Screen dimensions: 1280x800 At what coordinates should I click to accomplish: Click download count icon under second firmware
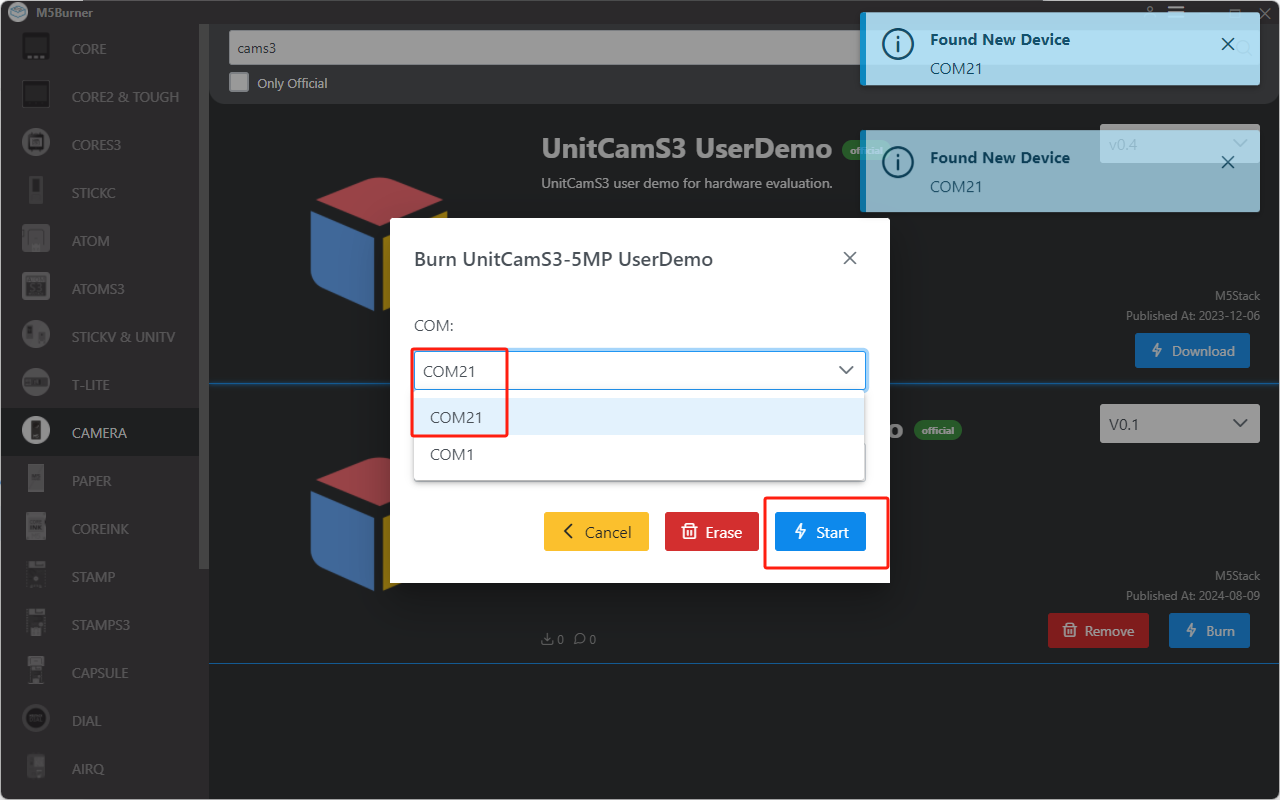(547, 639)
